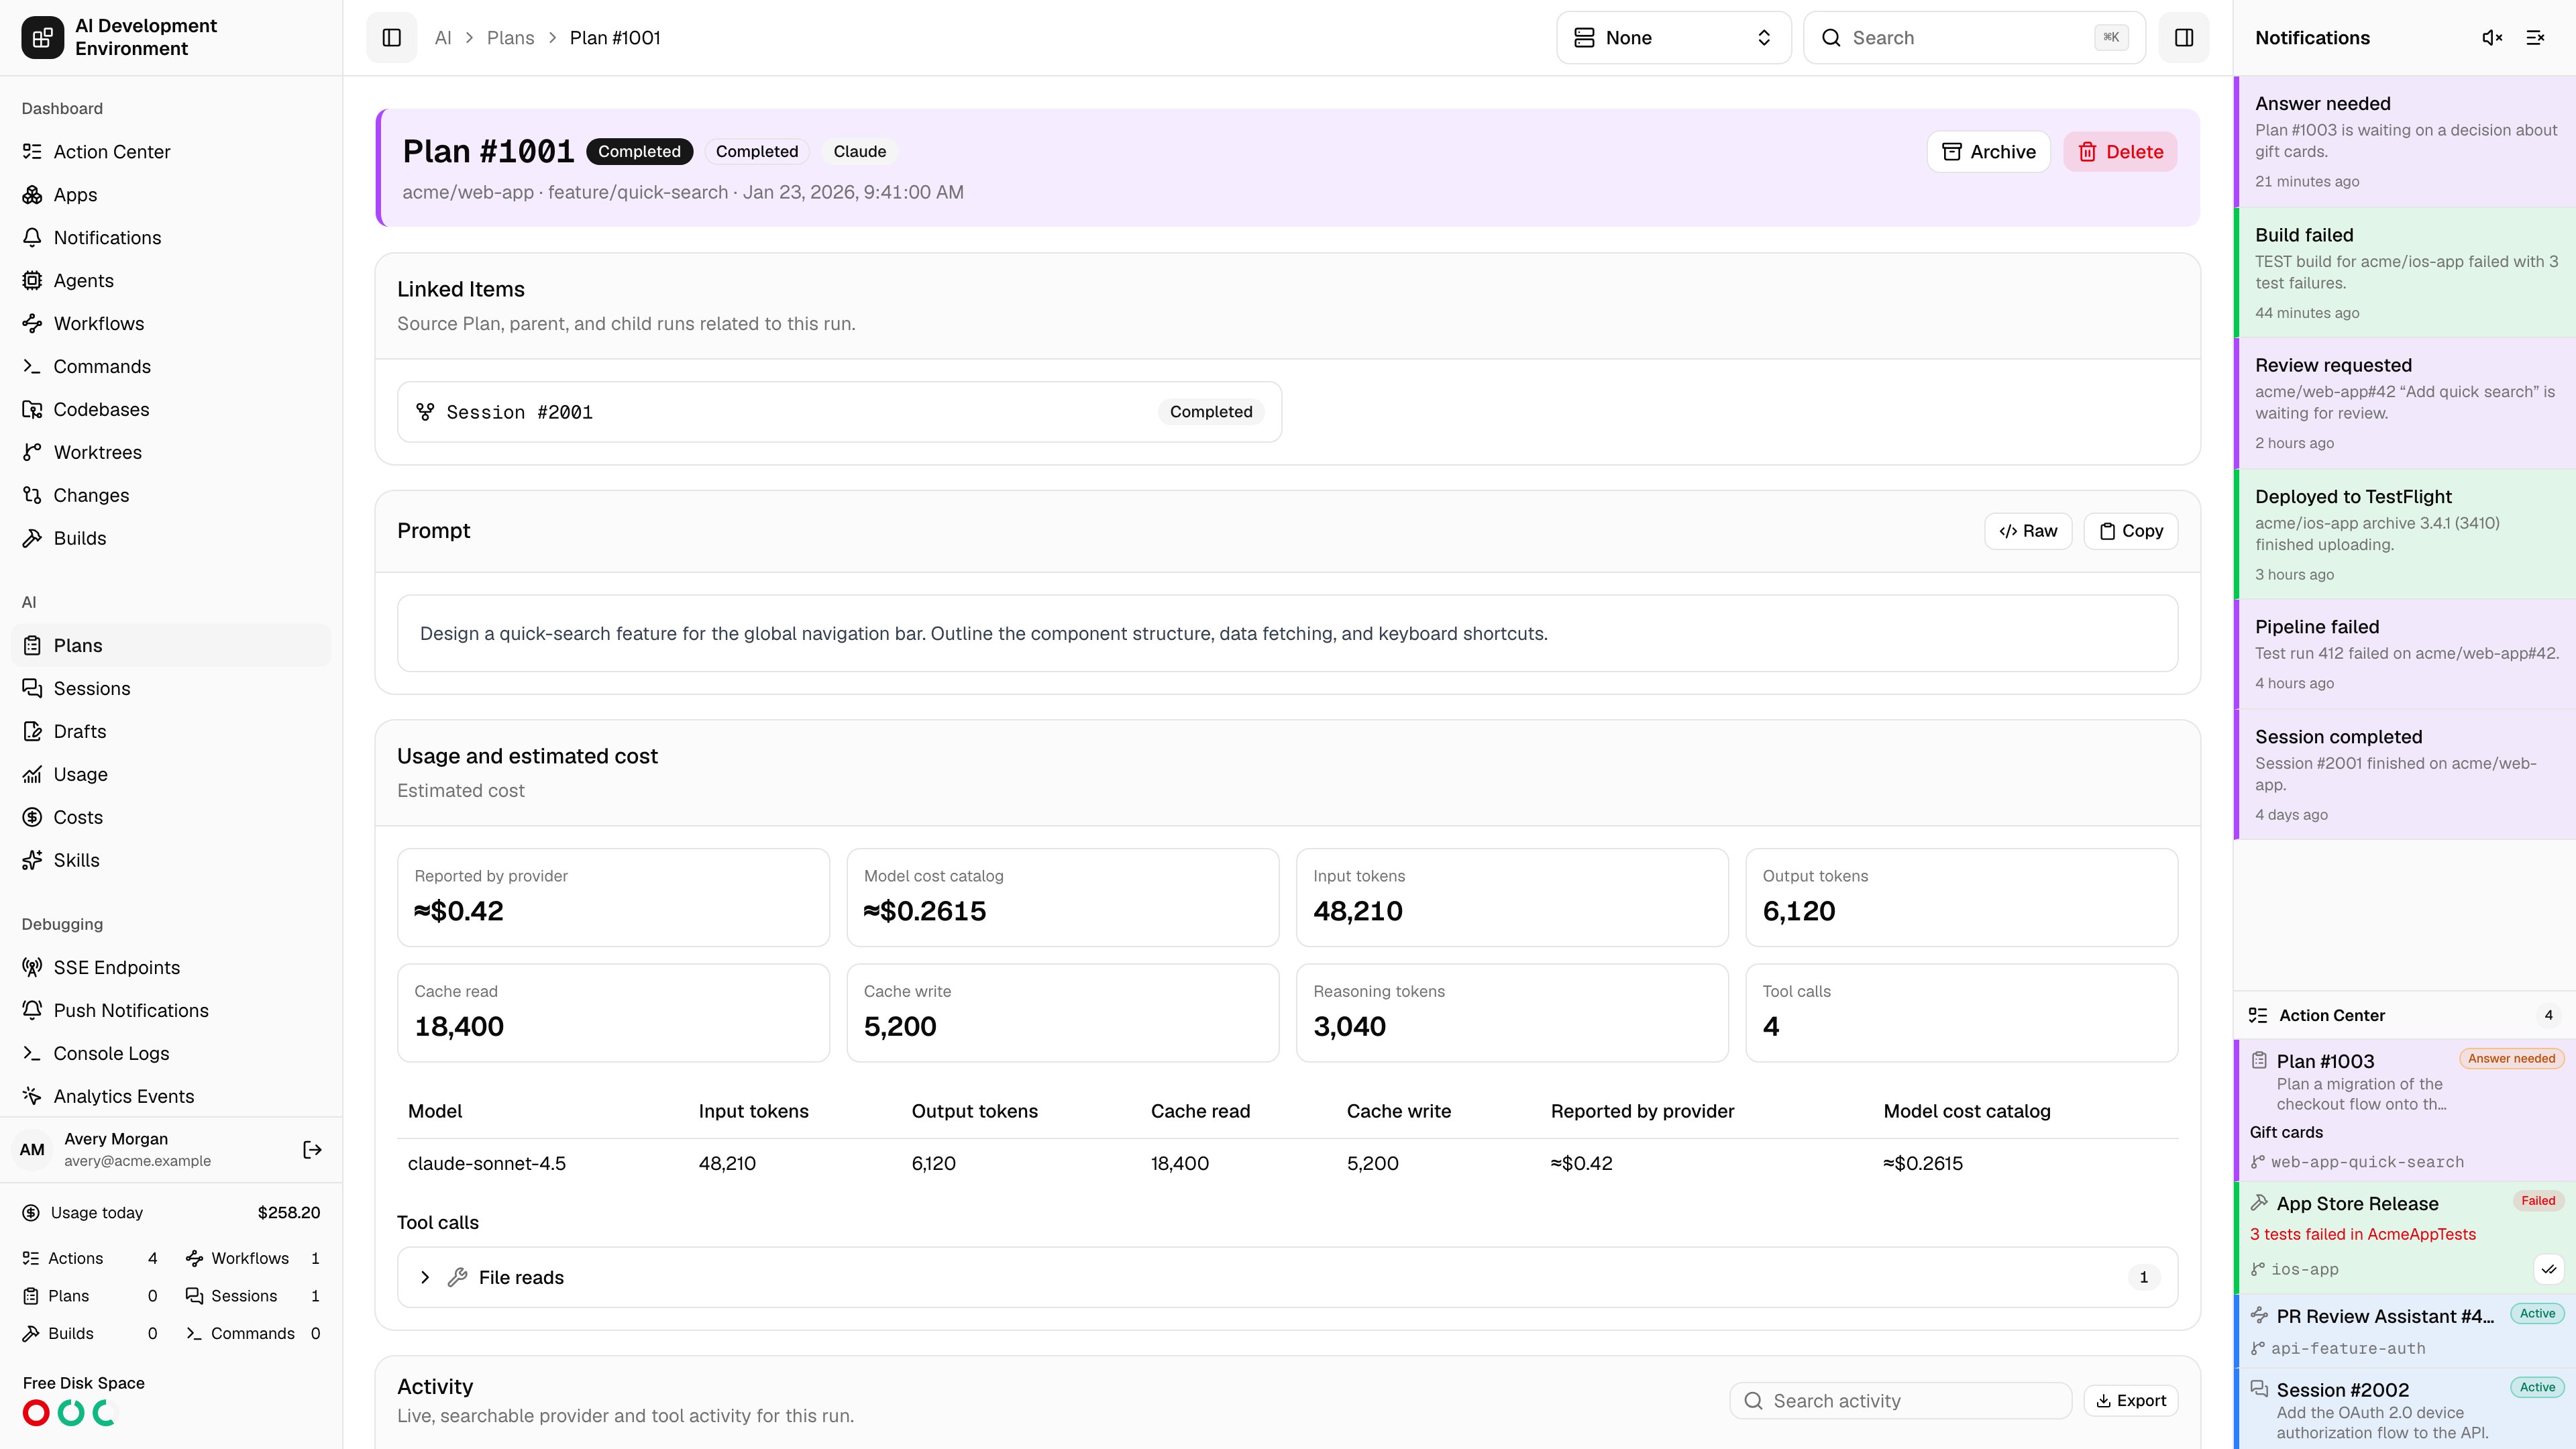Open Plan #1003 in Action Center
Screen dimensions: 2576x1449
(x=2405, y=1110)
